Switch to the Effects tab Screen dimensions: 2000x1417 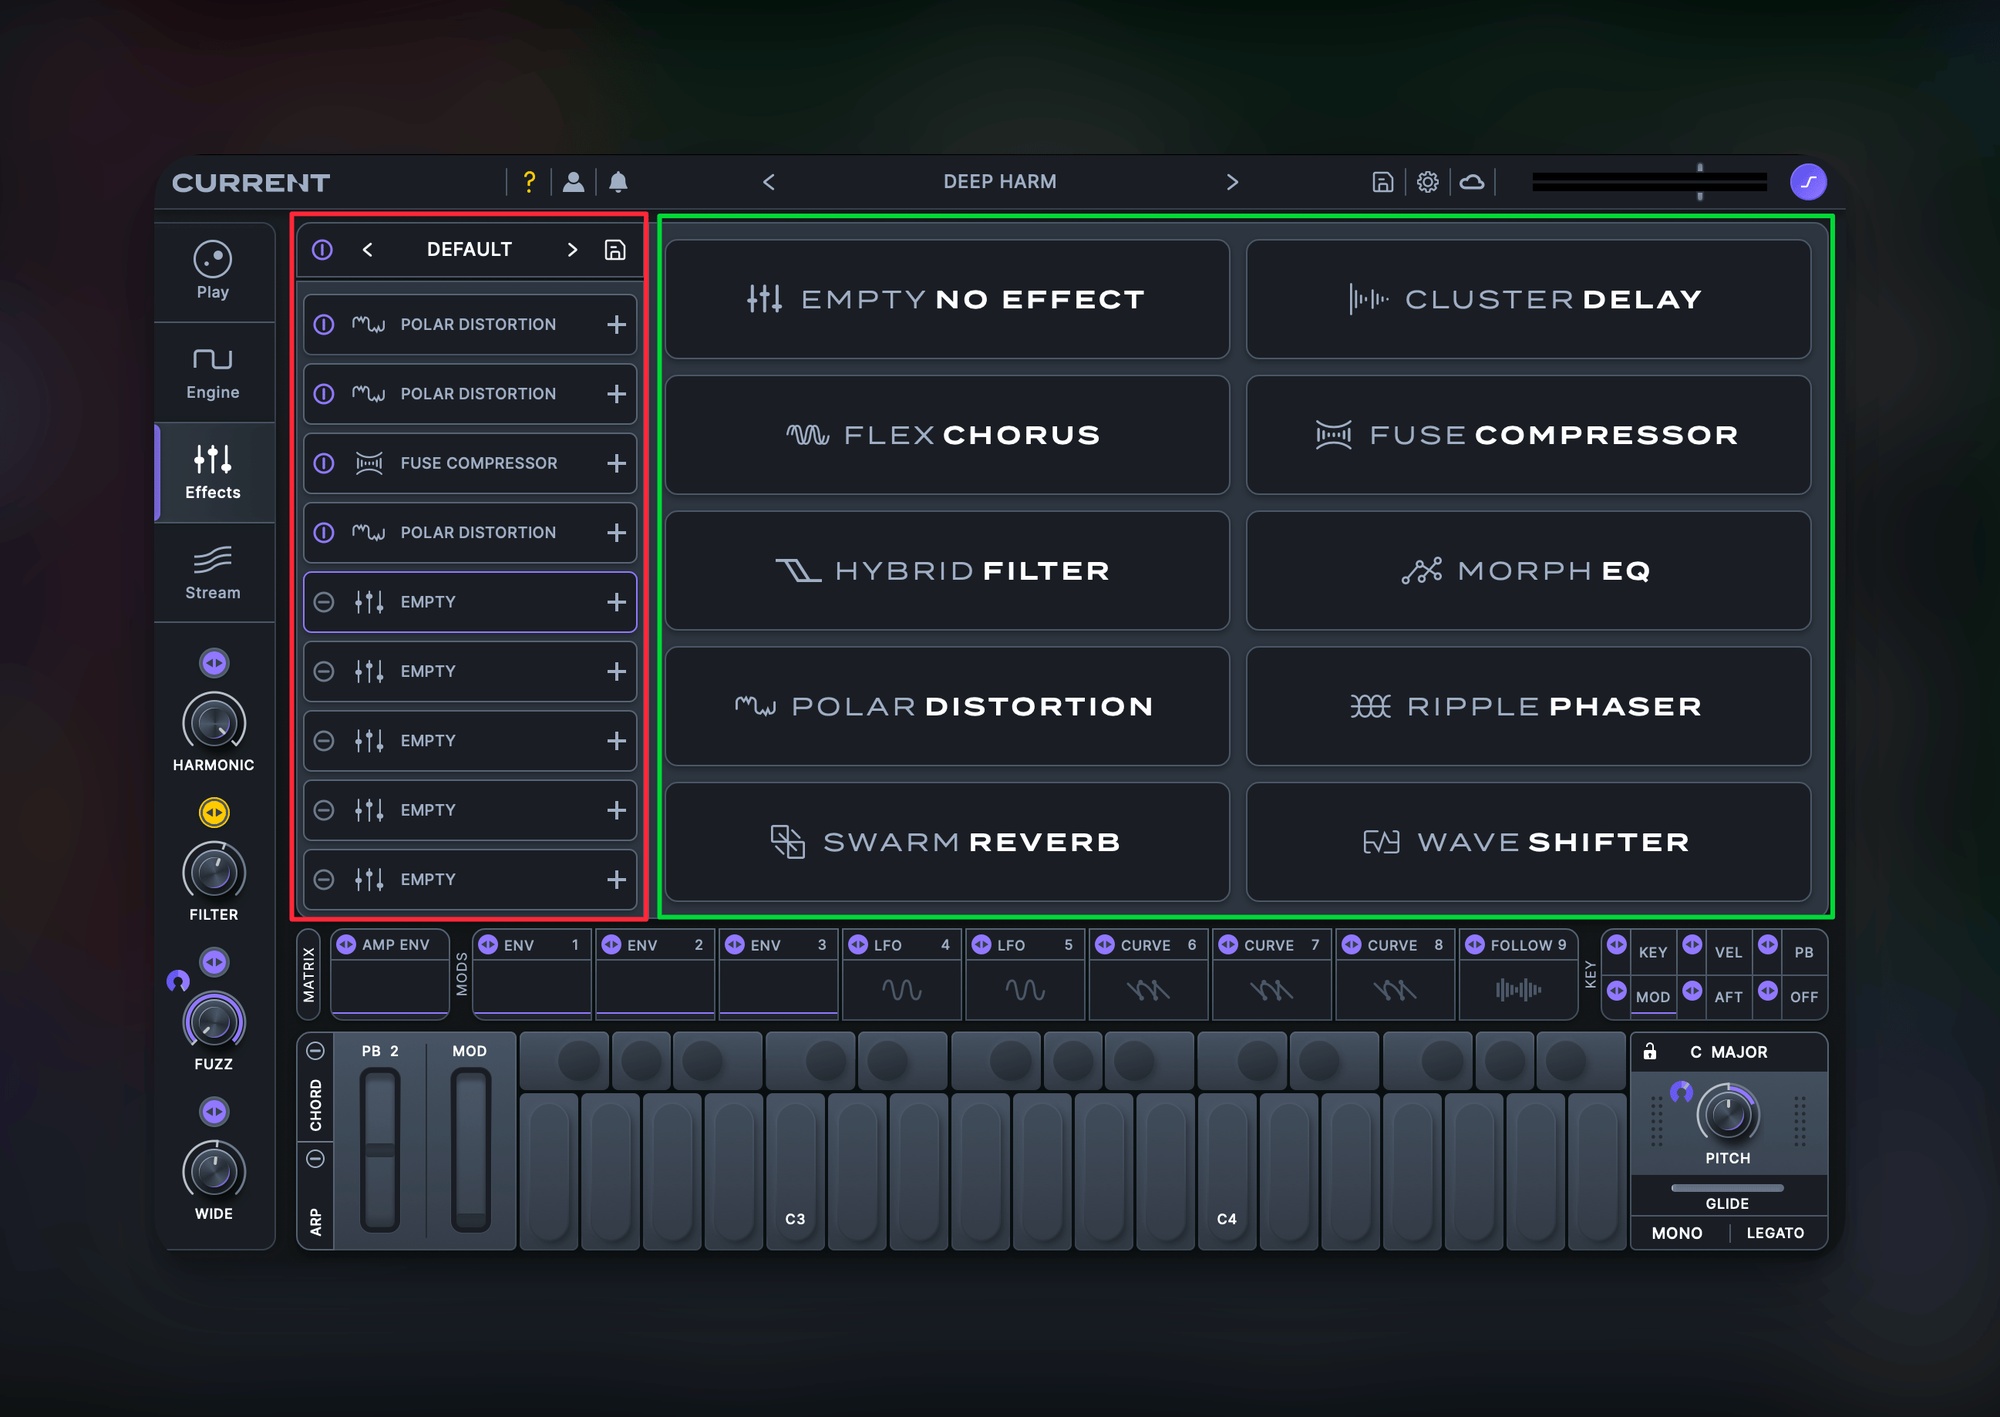[213, 472]
